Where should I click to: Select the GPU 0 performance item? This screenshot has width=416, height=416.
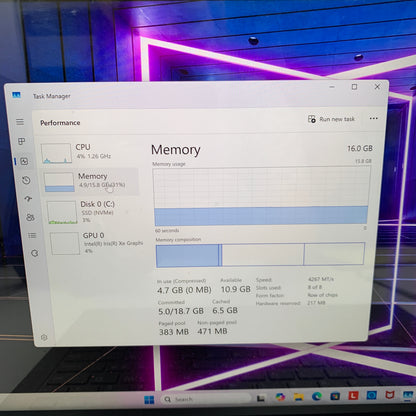point(97,243)
